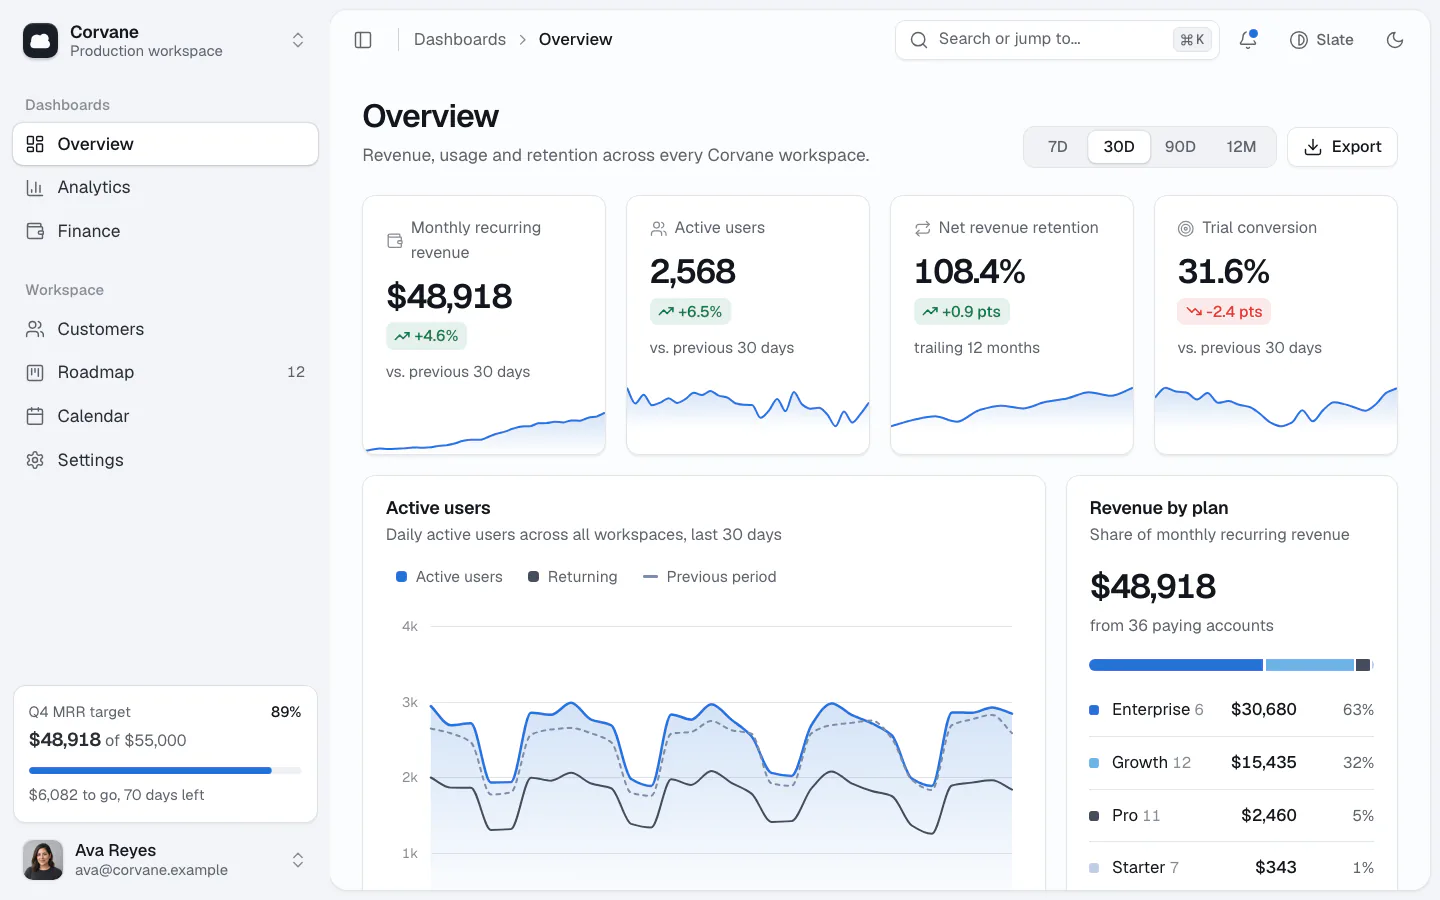Select the 12M time range
This screenshot has width=1440, height=900.
click(x=1241, y=147)
